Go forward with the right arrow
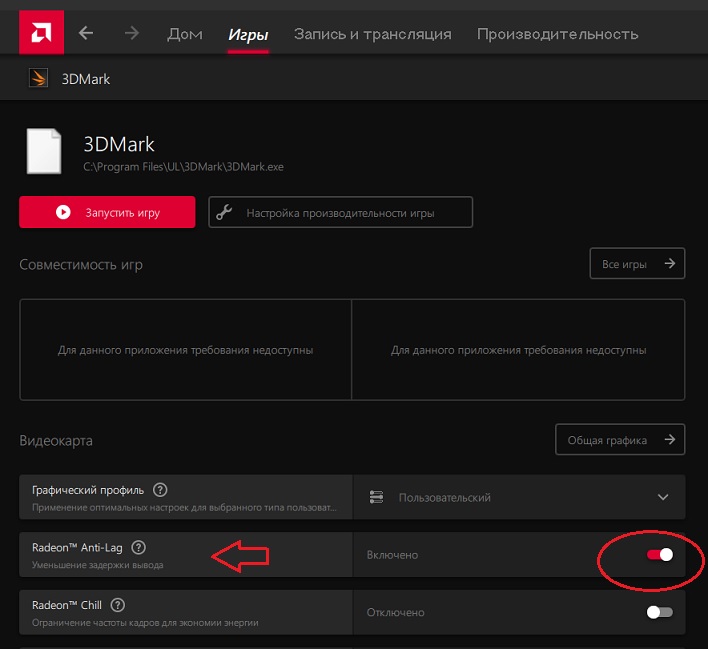 pyautogui.click(x=132, y=33)
